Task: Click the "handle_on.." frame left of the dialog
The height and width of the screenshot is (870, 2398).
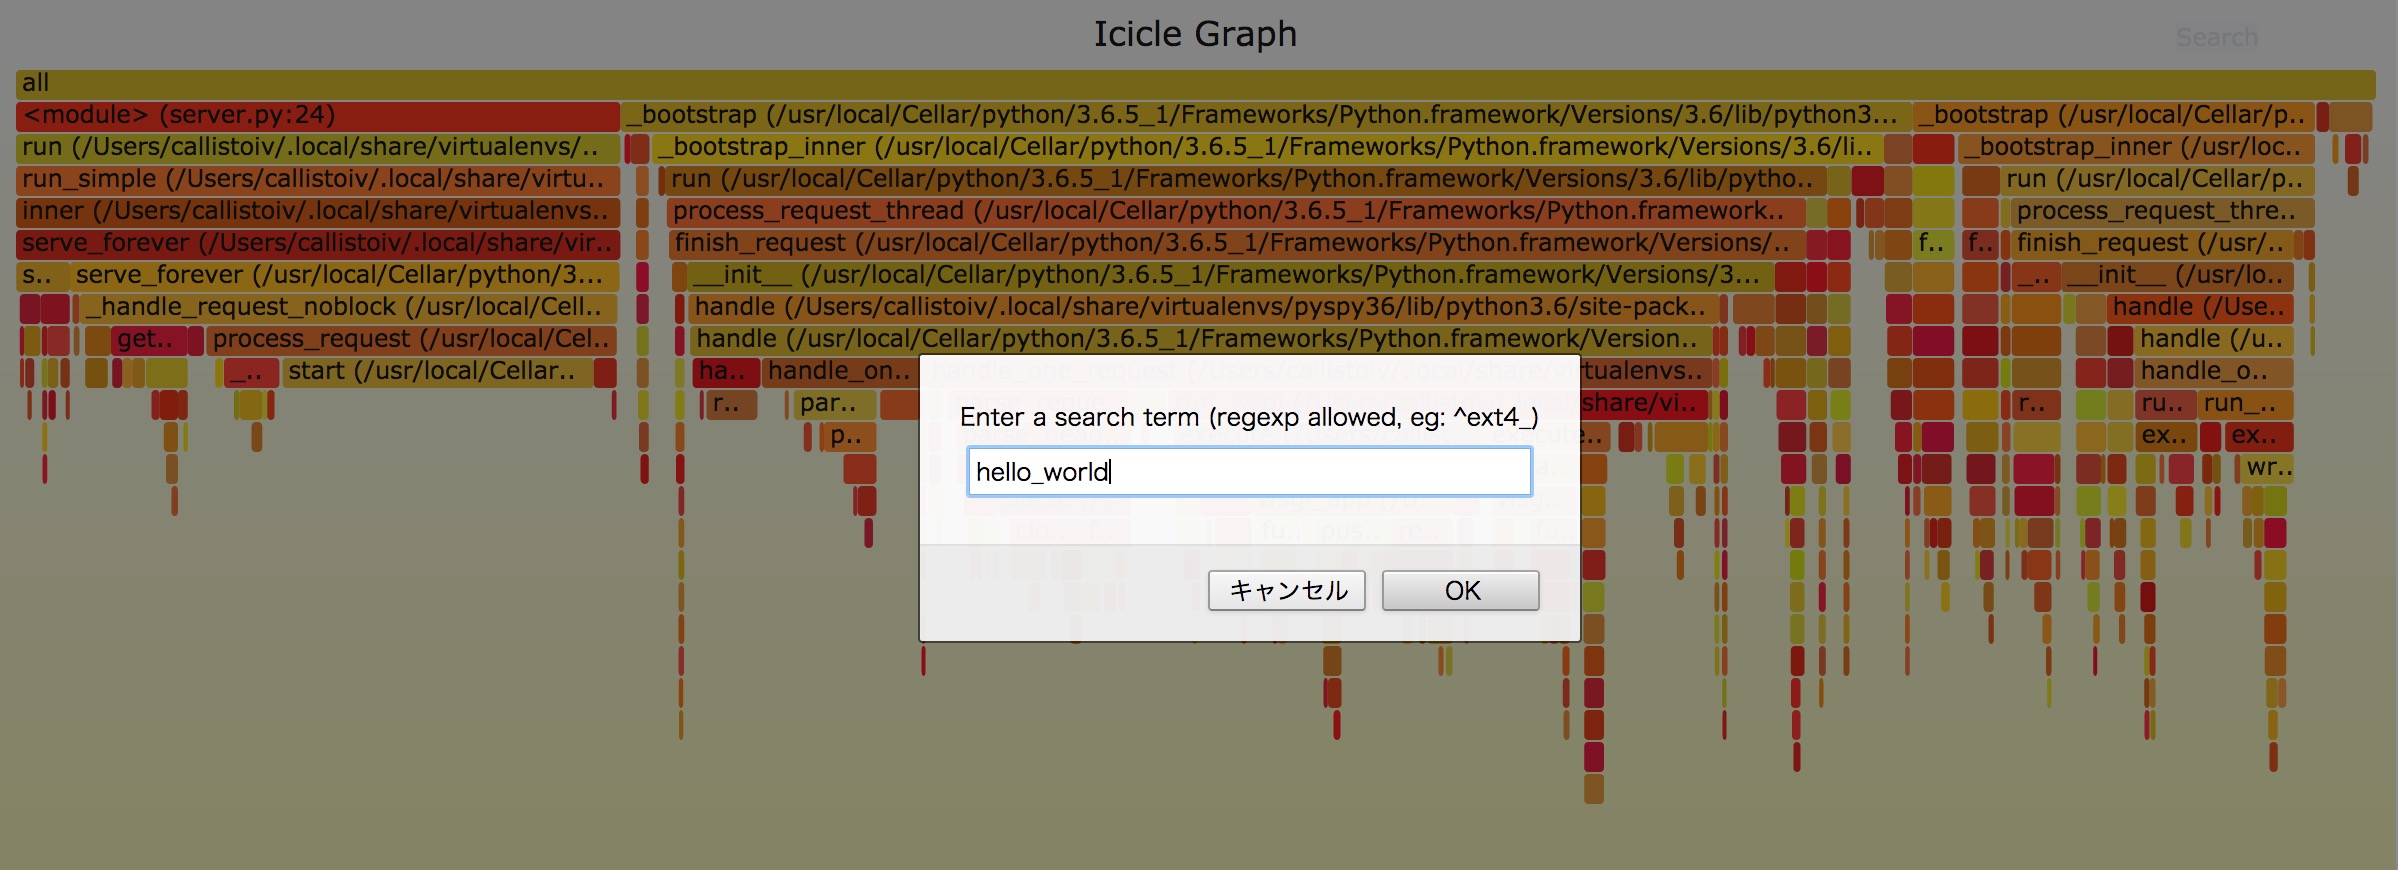Action: click(x=840, y=371)
